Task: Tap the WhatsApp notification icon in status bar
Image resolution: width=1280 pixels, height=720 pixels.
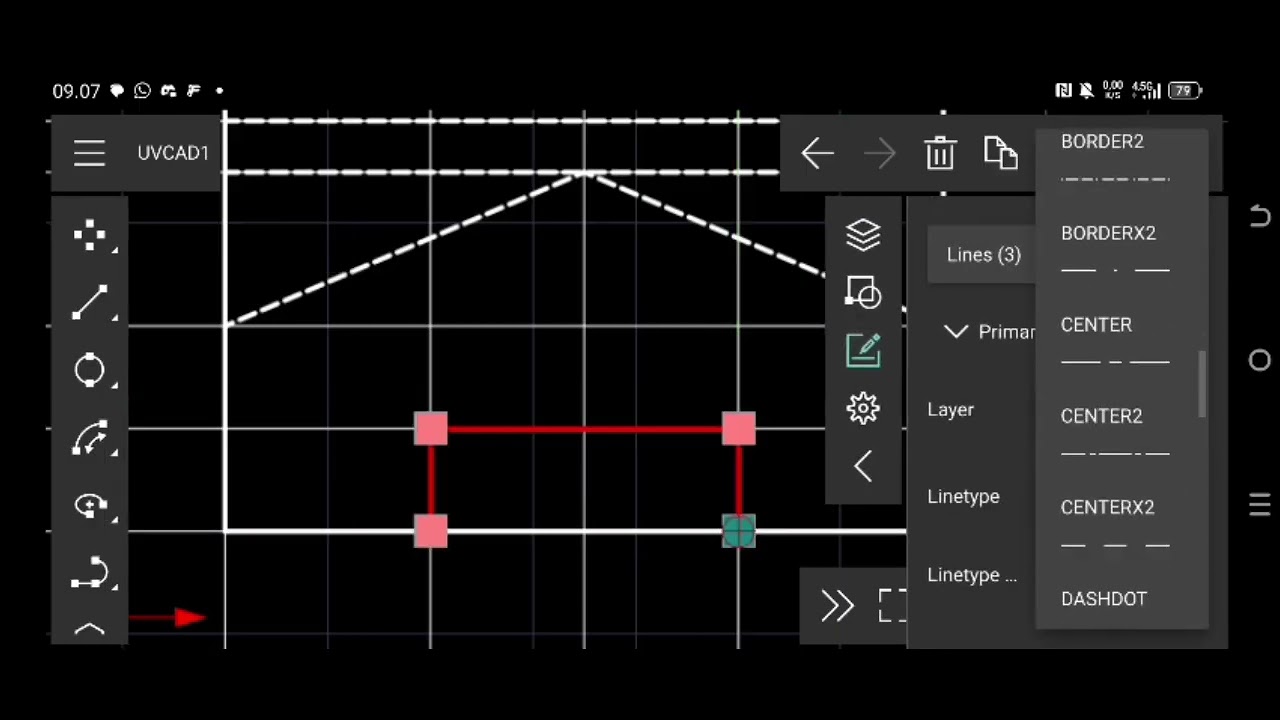Action: pos(142,91)
